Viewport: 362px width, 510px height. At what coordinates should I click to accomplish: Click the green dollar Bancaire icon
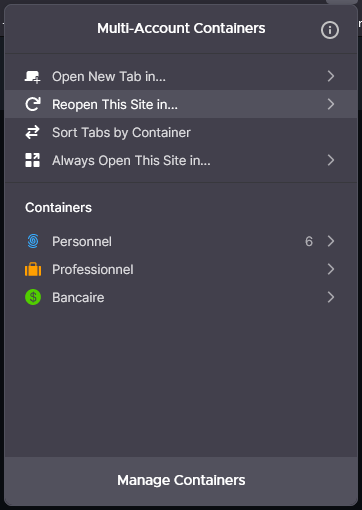[33, 297]
